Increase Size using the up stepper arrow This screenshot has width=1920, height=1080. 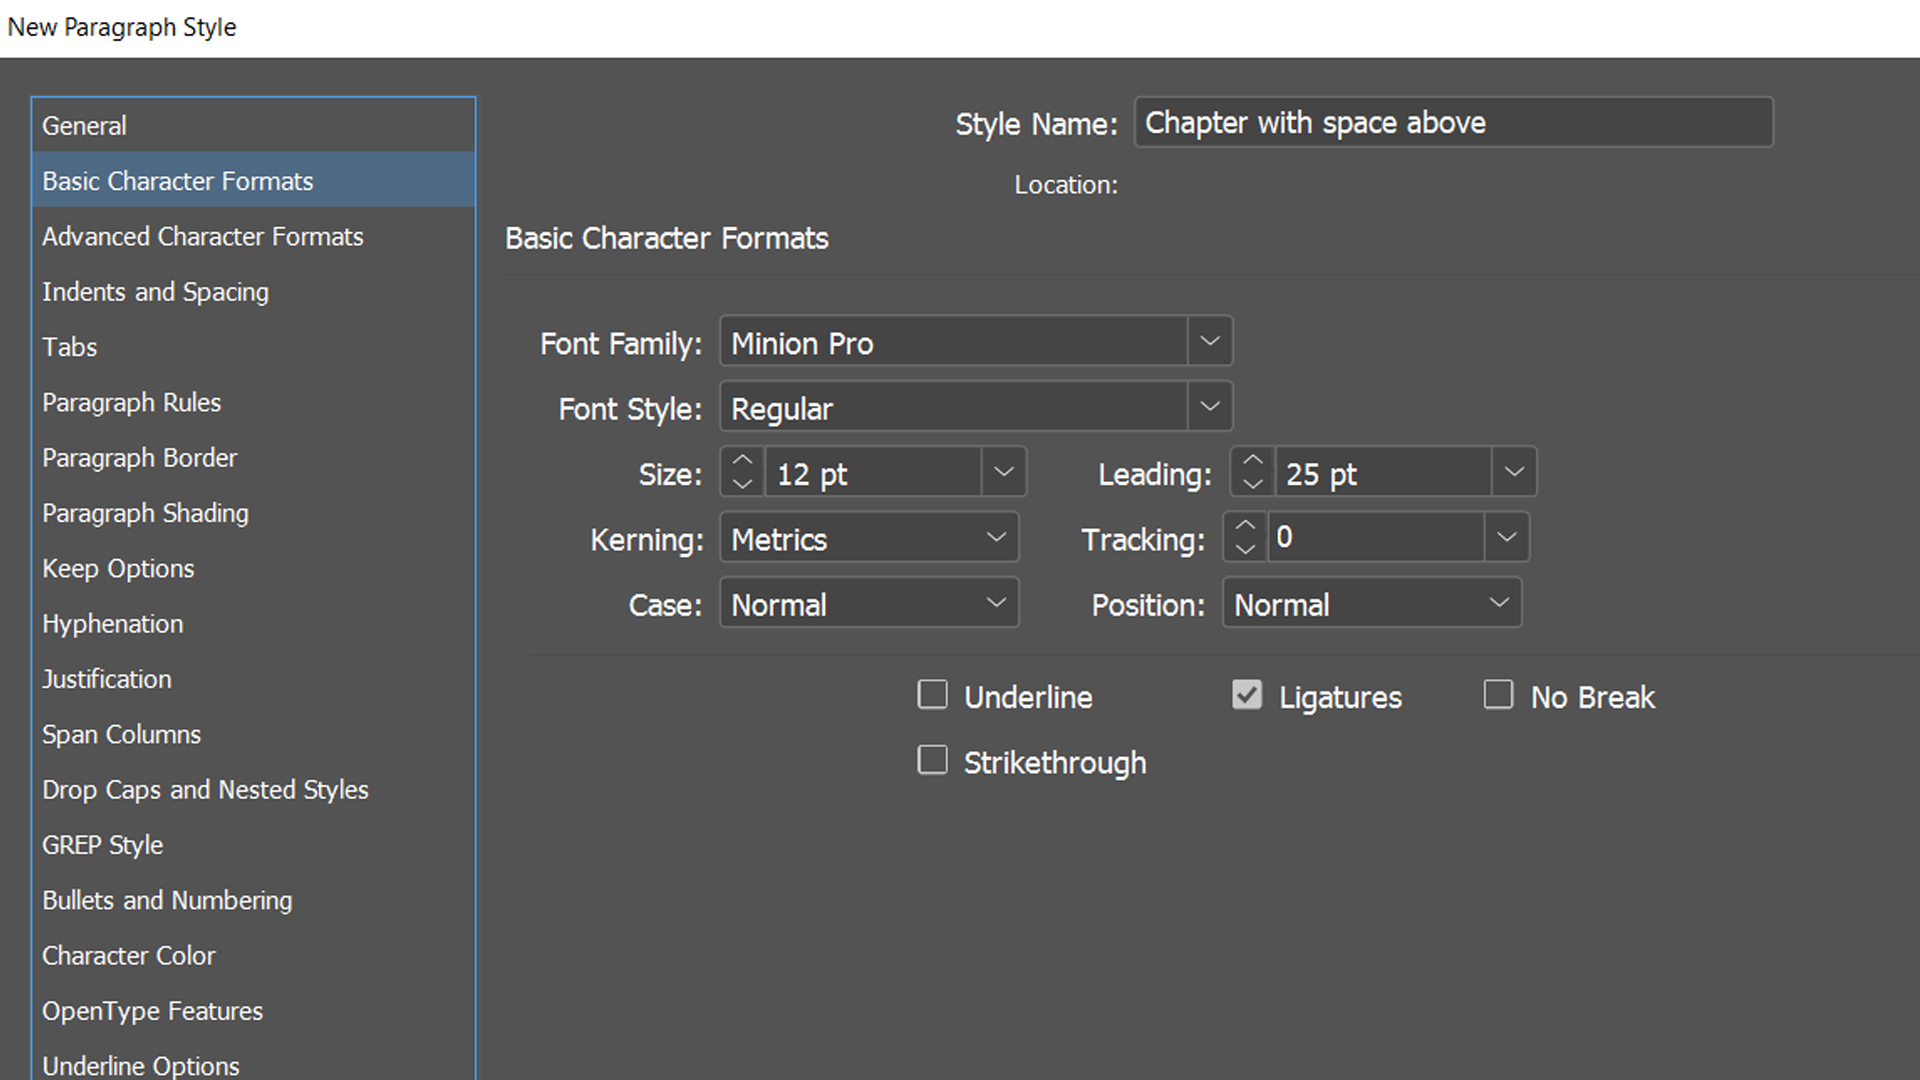(741, 461)
